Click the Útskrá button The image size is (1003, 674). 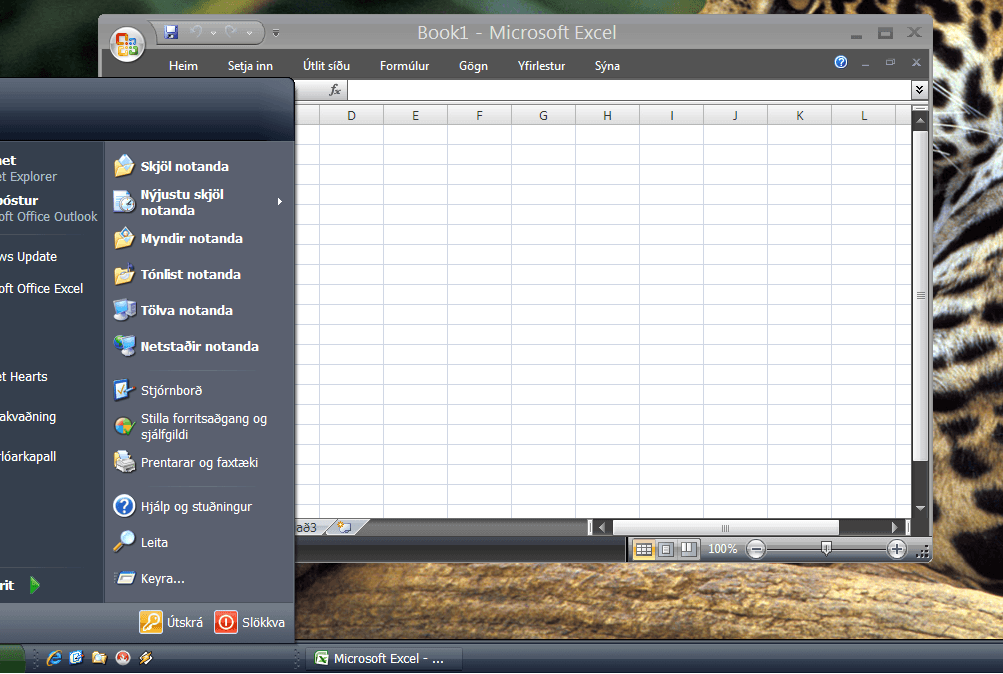coord(170,621)
